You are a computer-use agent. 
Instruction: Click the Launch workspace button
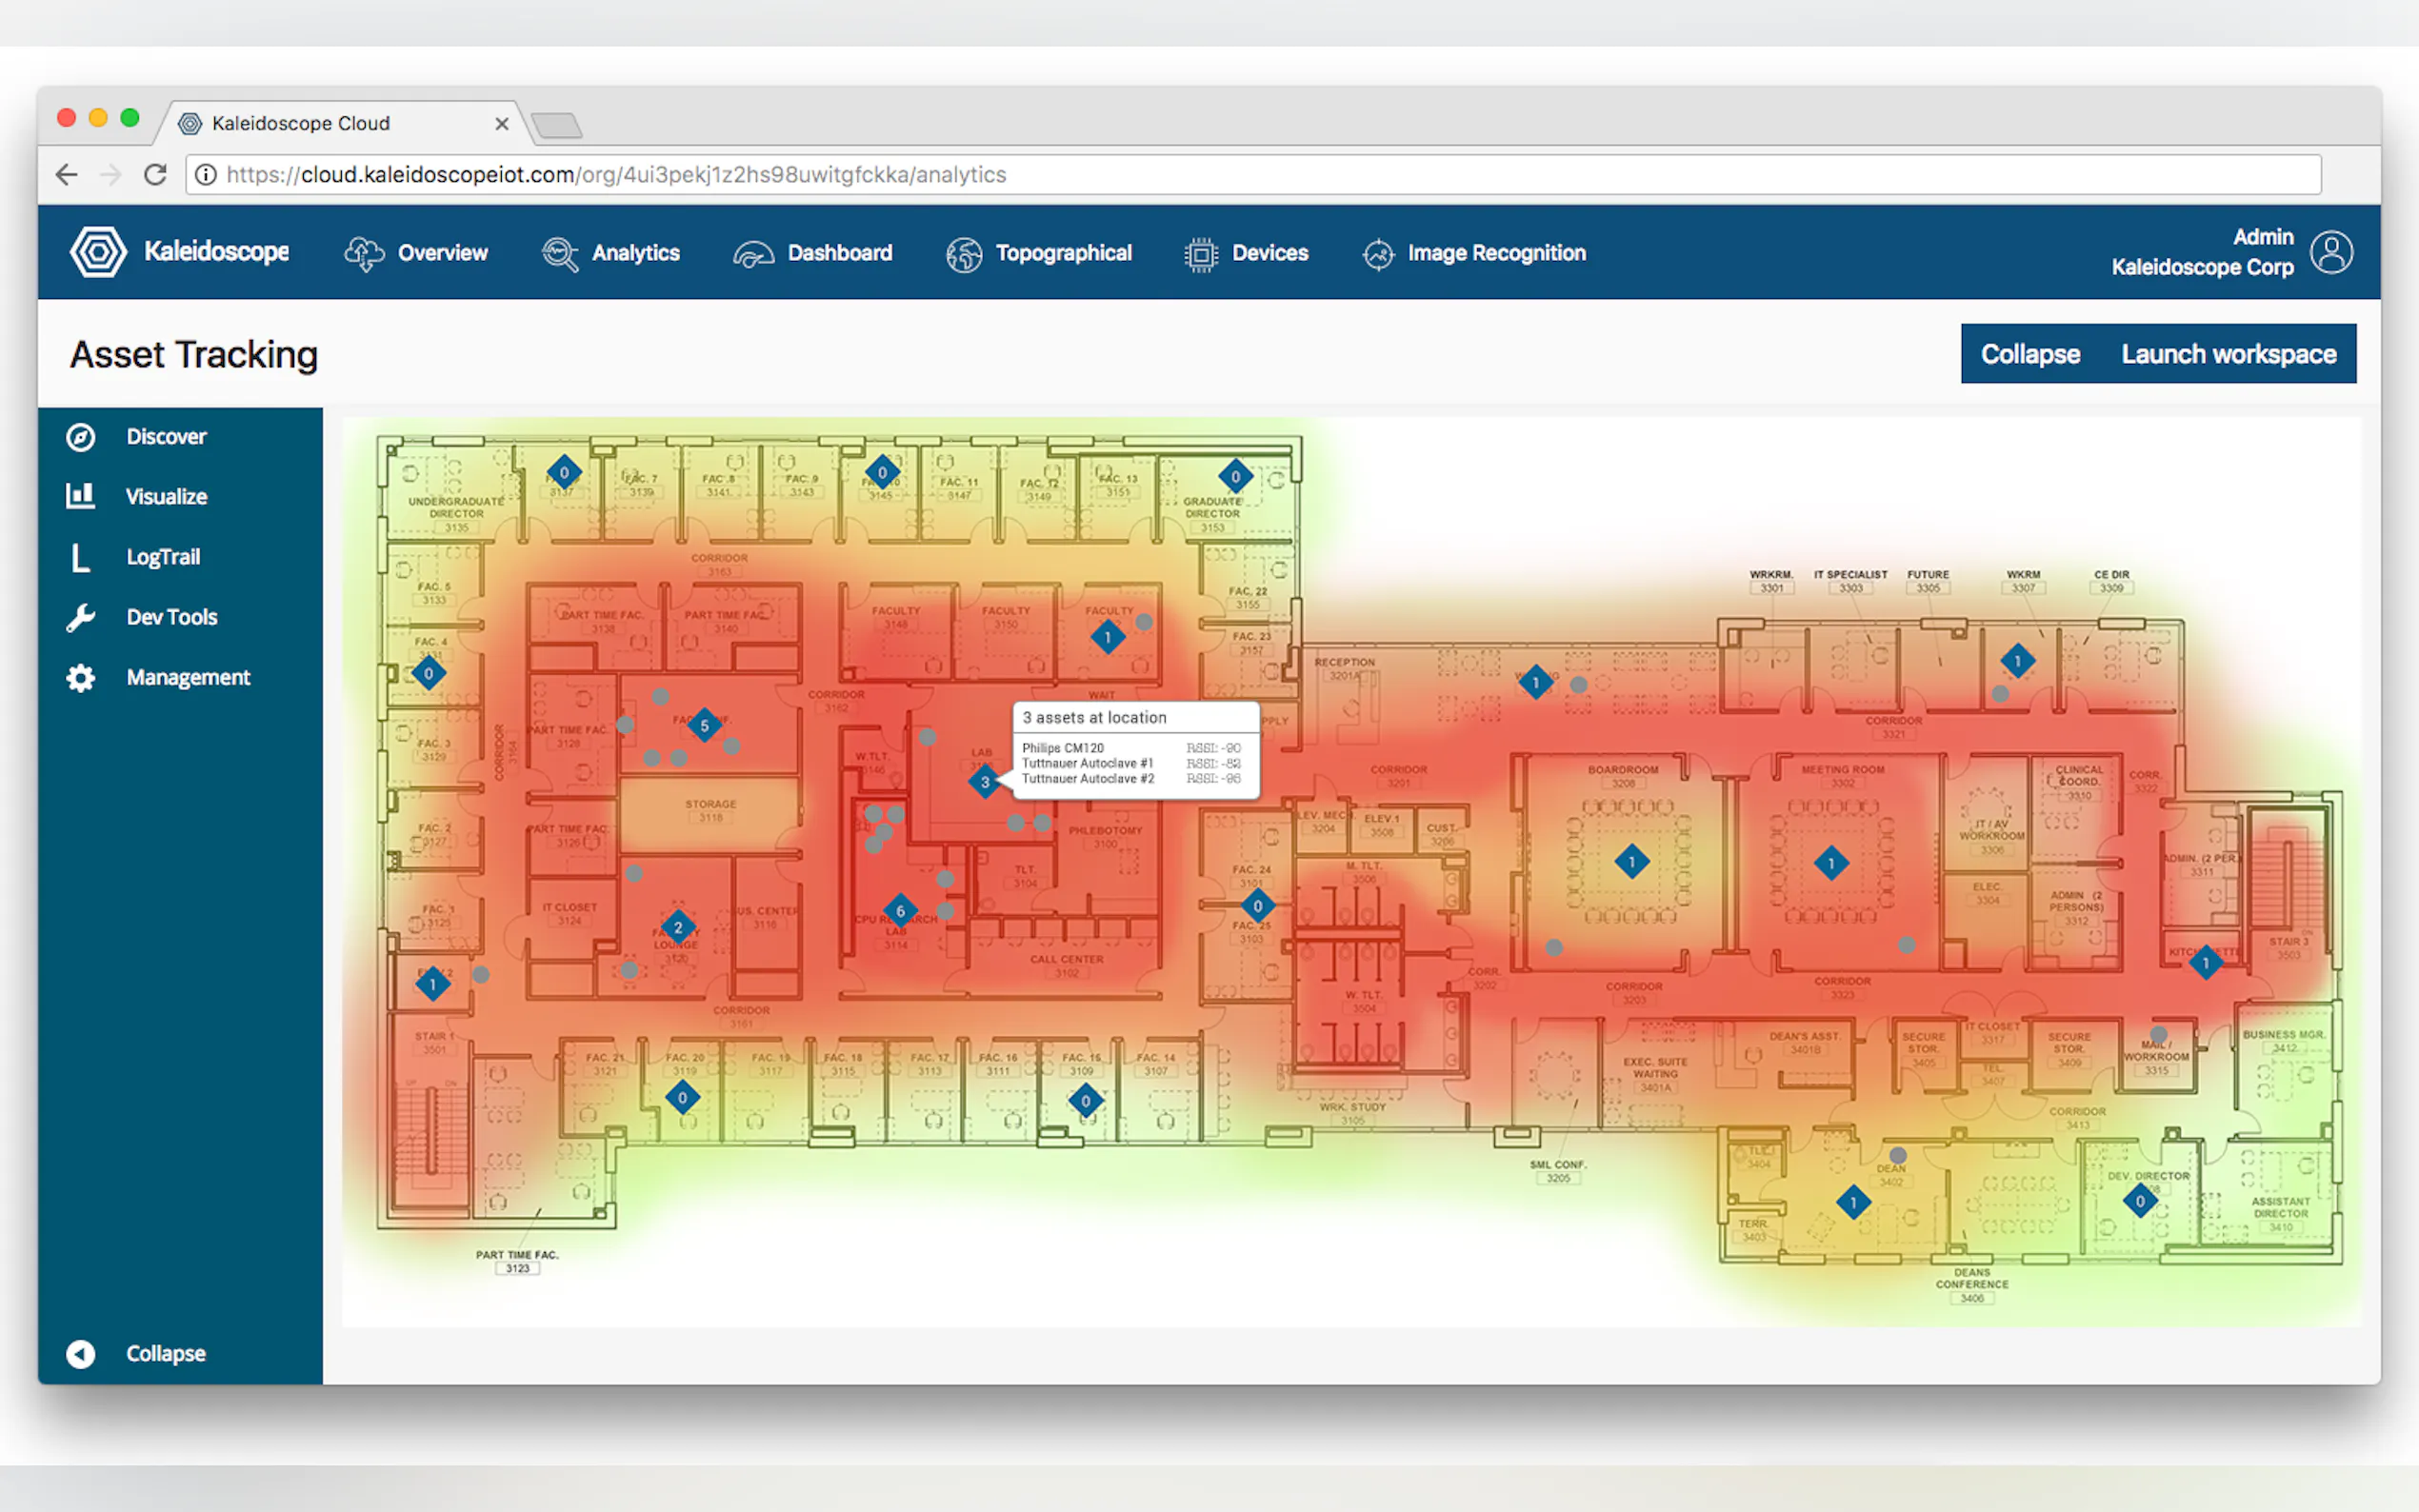pos(2228,354)
